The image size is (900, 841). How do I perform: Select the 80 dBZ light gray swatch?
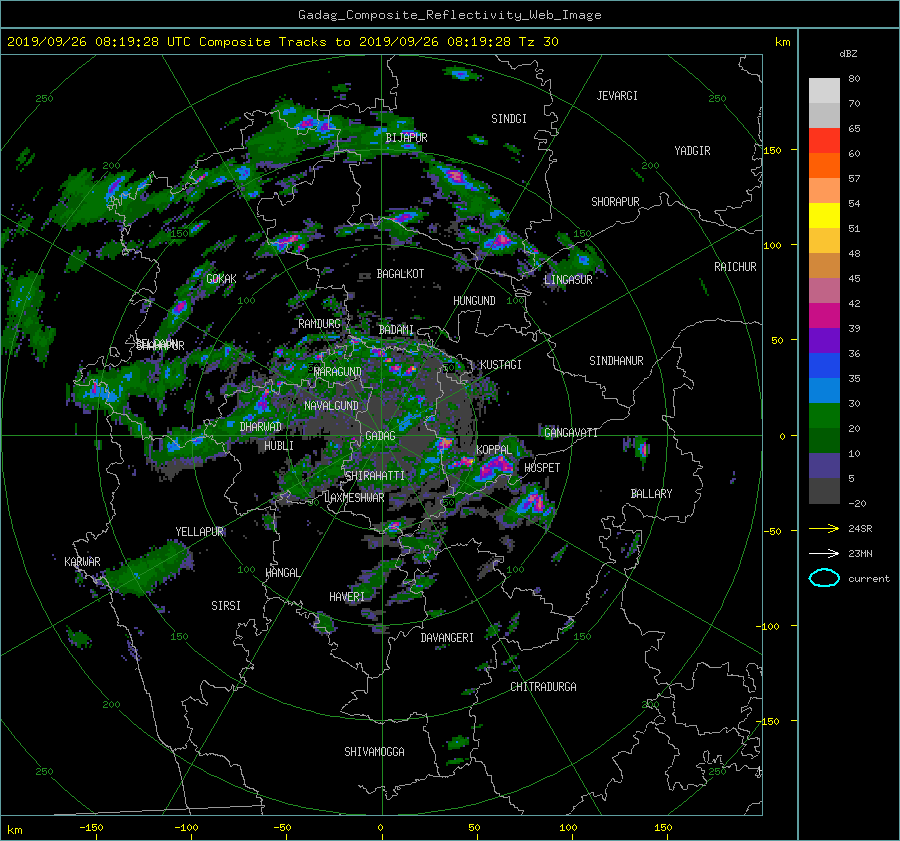(824, 90)
